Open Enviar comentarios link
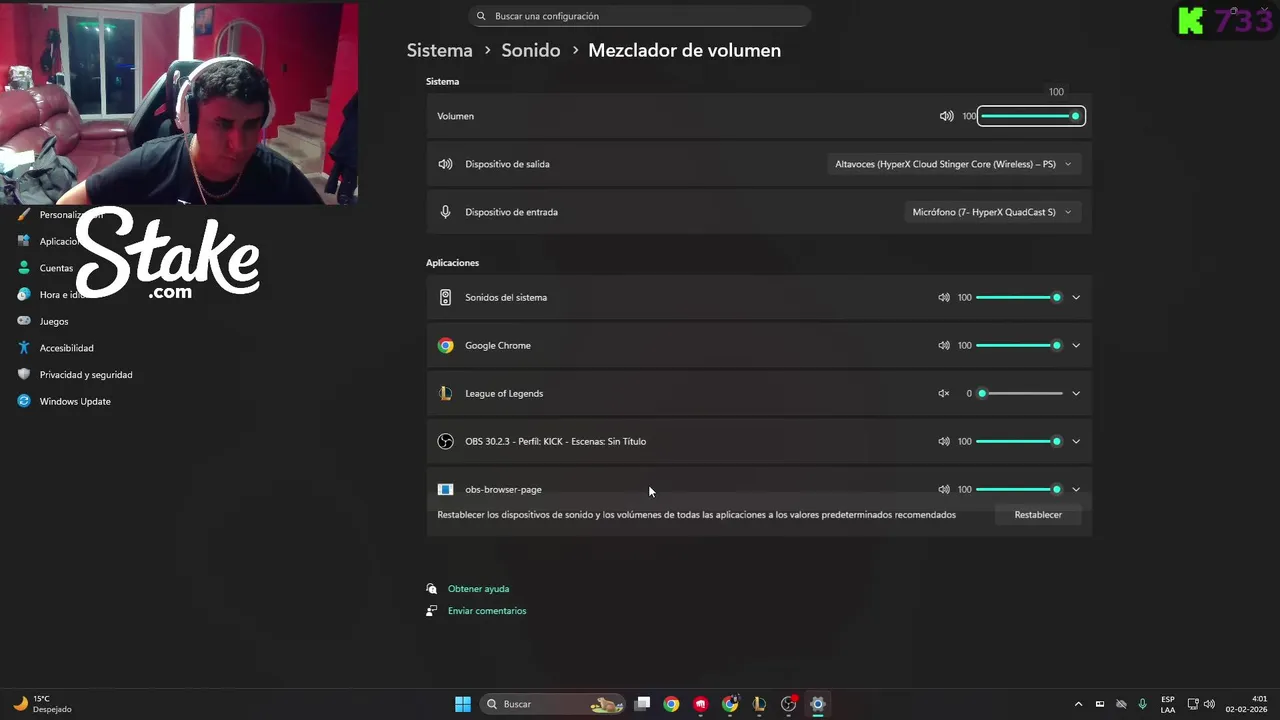This screenshot has width=1280, height=720. click(x=487, y=611)
